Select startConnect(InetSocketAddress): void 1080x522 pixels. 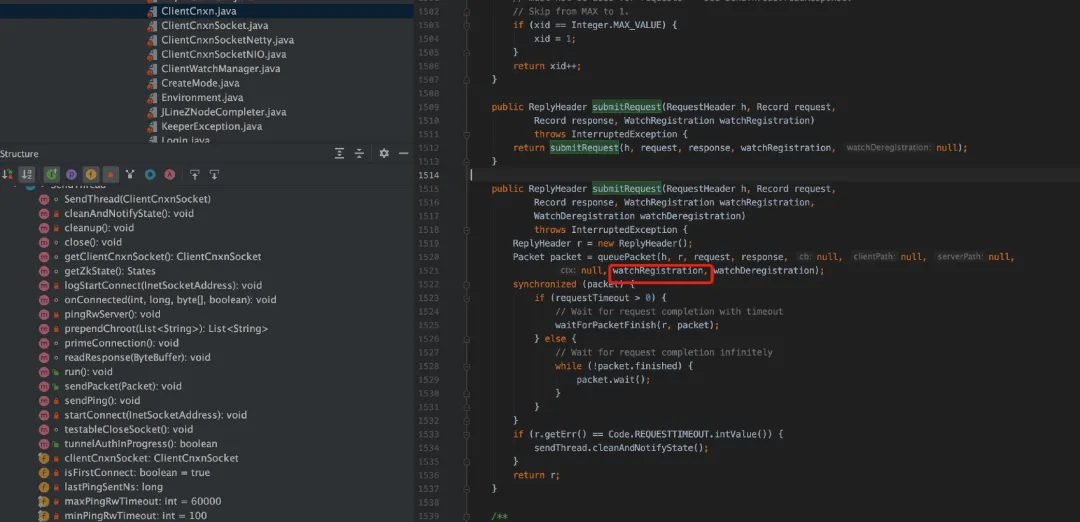(155, 415)
